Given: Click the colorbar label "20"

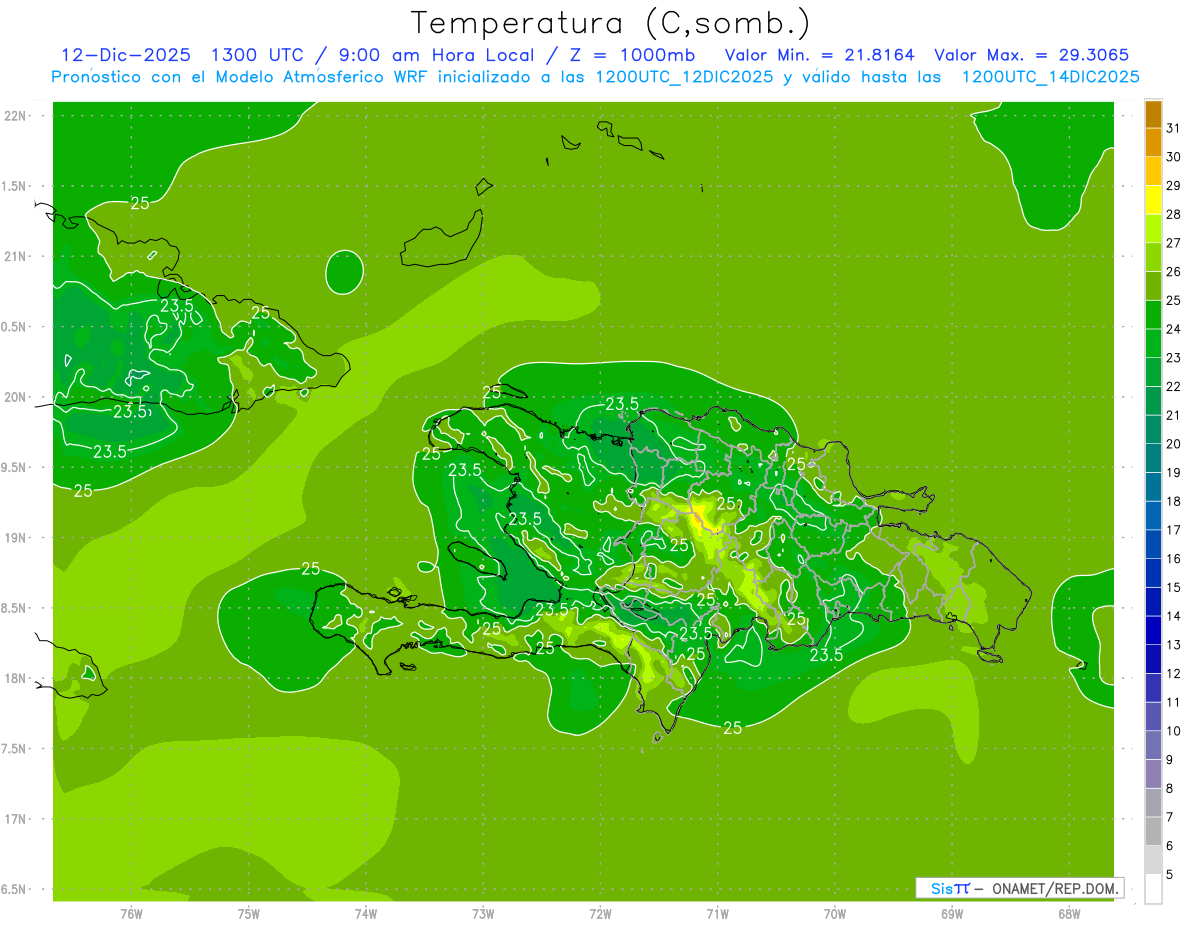Looking at the screenshot, I should coord(1173,444).
